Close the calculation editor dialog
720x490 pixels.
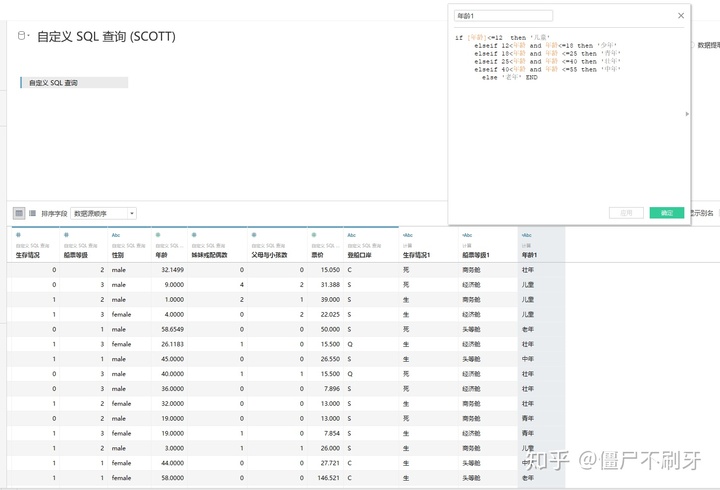(681, 16)
